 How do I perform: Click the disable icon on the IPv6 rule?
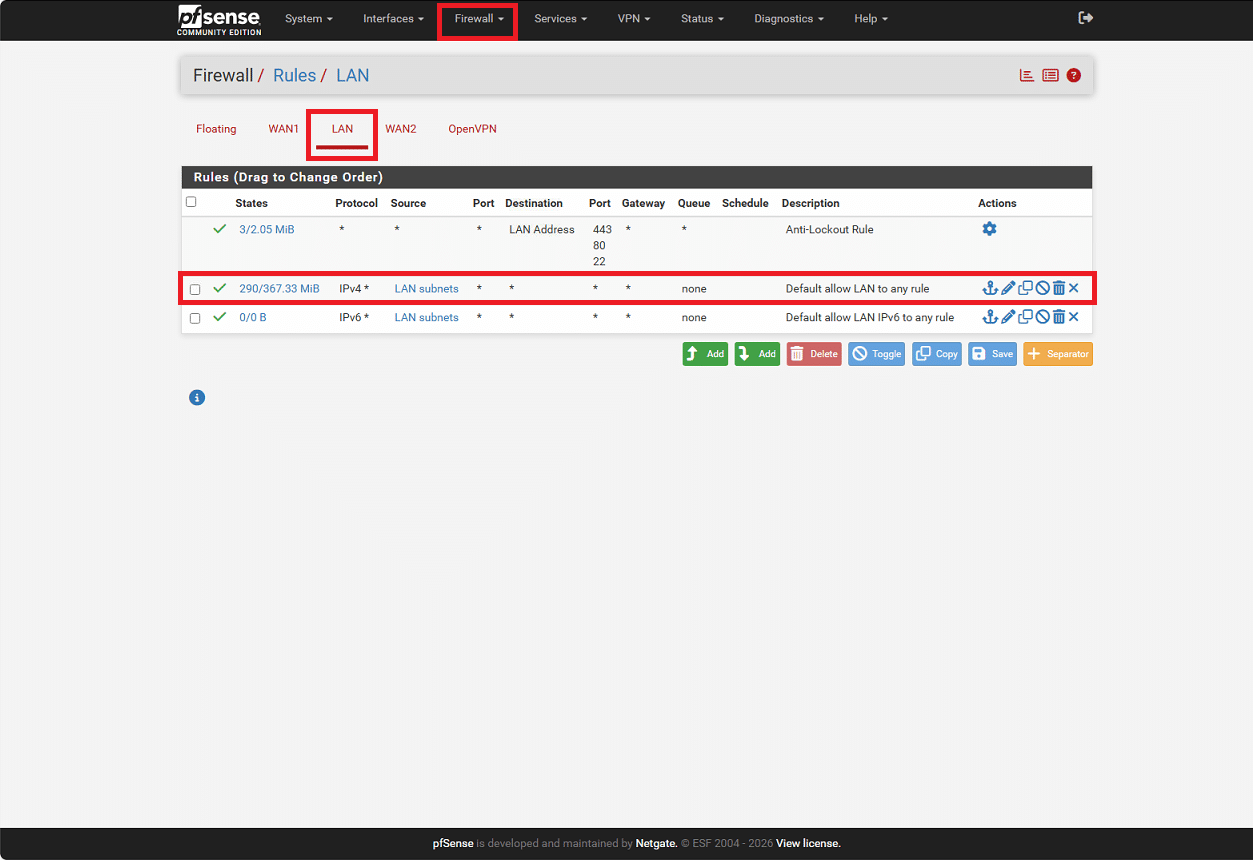(x=1042, y=317)
